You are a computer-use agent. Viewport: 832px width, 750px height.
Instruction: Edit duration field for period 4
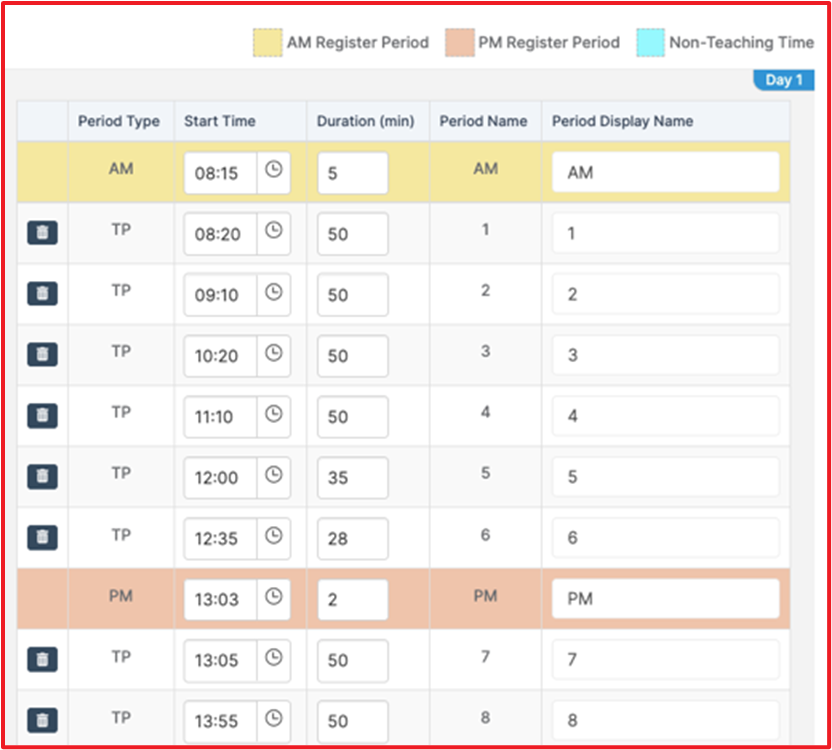click(x=353, y=417)
